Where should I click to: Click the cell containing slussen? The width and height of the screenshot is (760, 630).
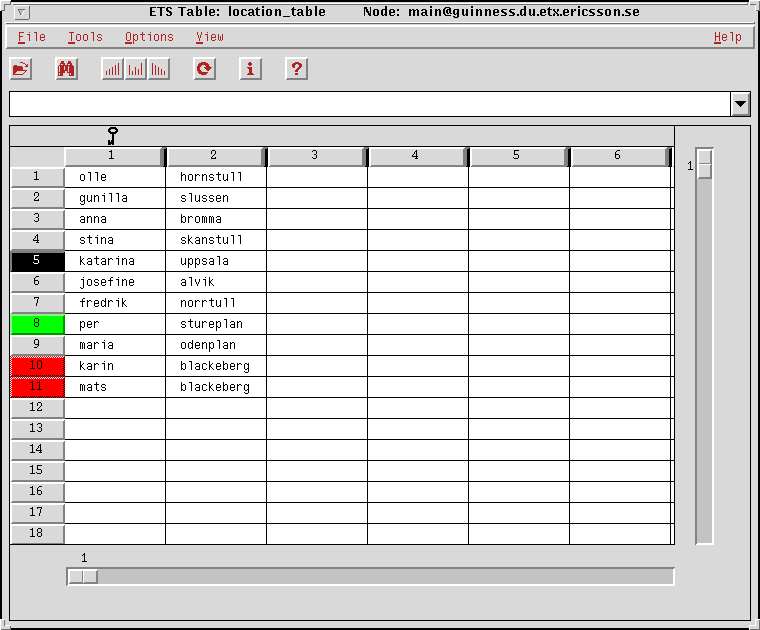(216, 198)
